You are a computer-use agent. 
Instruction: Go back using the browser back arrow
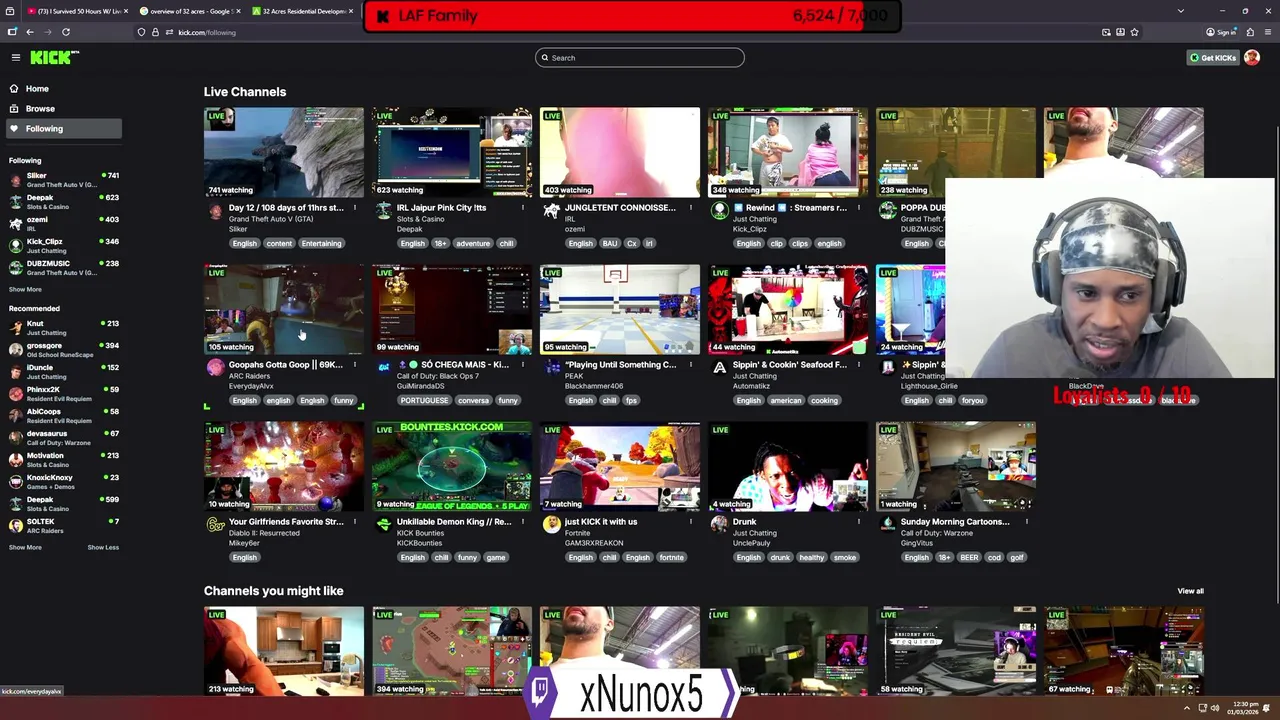[x=30, y=32]
